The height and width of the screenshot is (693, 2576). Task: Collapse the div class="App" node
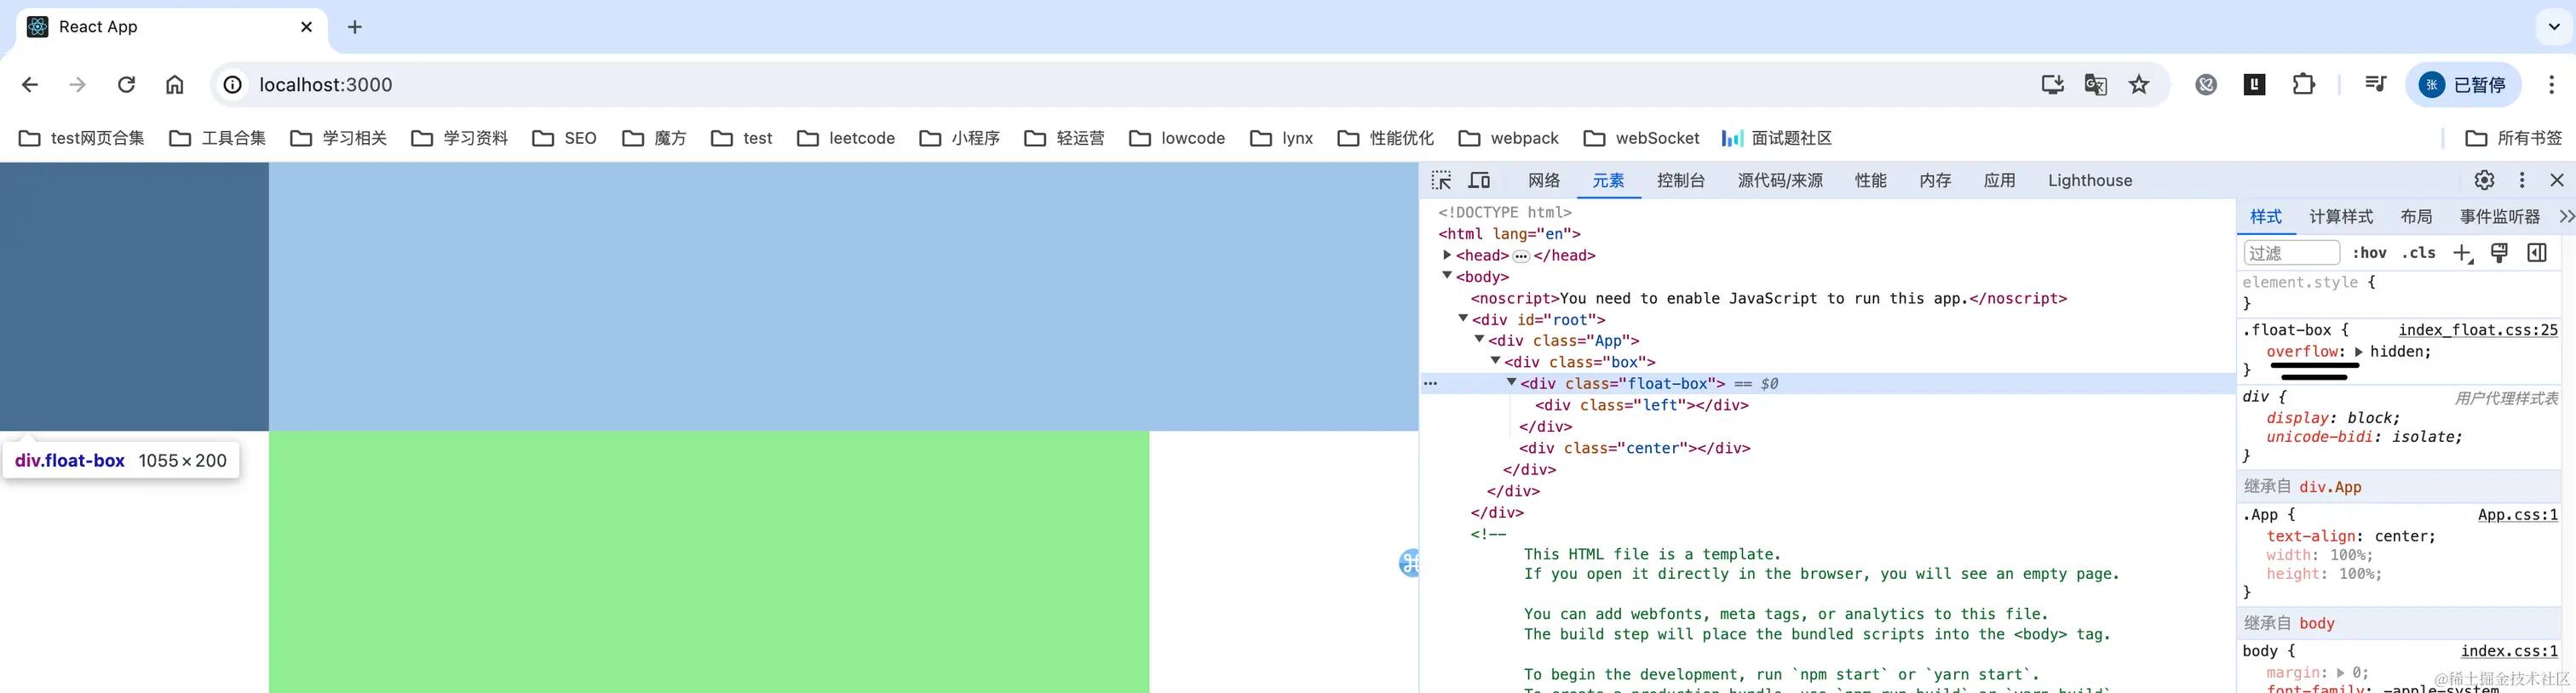pyautogui.click(x=1479, y=340)
